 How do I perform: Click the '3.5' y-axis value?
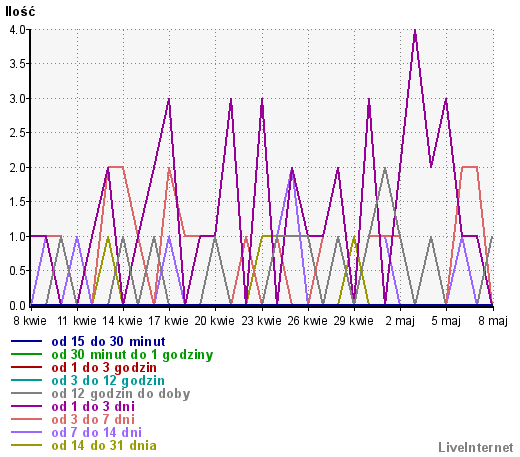[17, 64]
